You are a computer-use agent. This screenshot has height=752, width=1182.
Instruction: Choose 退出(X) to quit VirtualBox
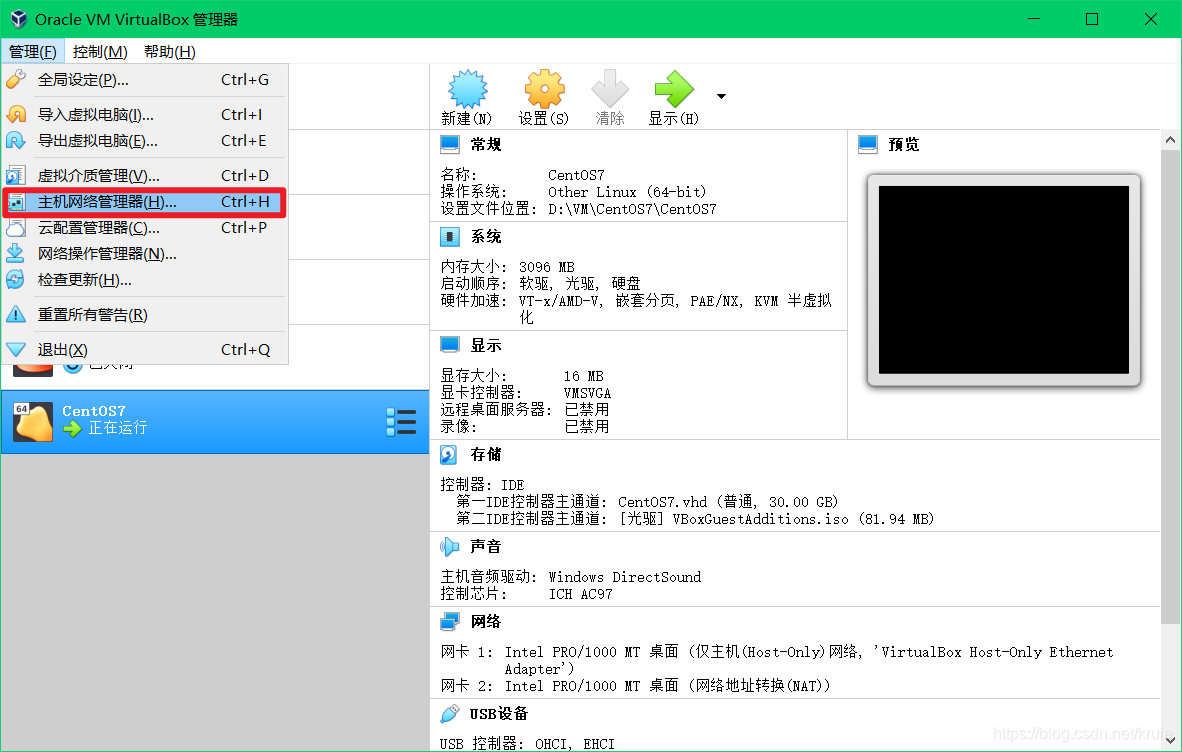[x=144, y=350]
